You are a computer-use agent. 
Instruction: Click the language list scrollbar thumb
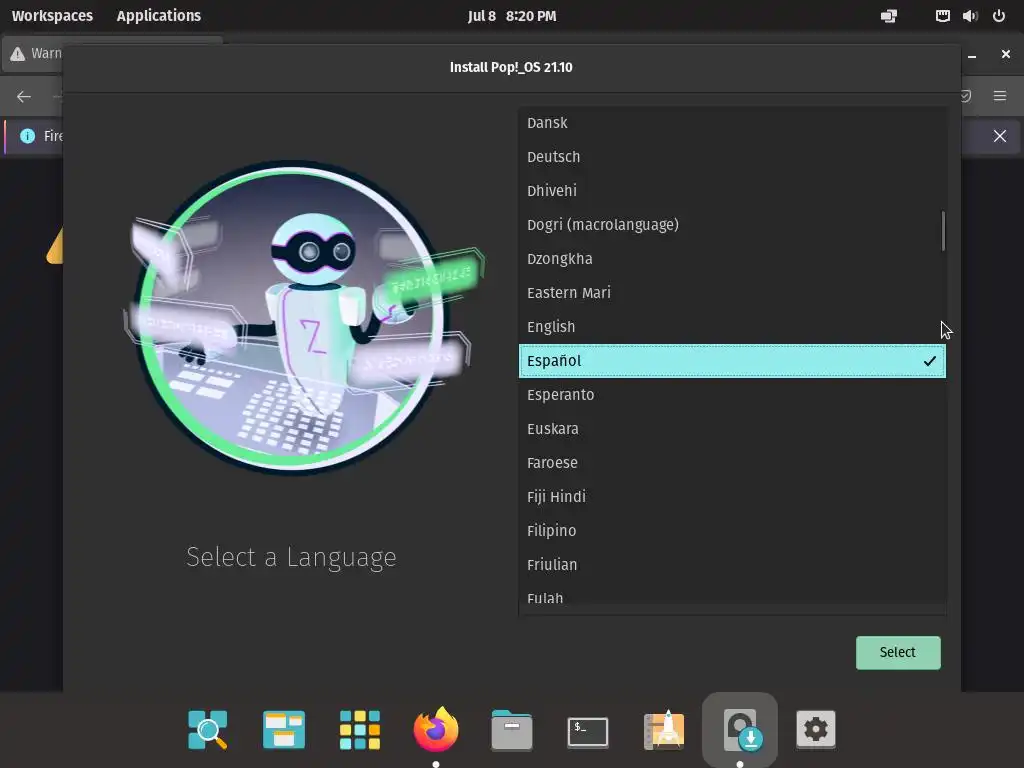943,231
